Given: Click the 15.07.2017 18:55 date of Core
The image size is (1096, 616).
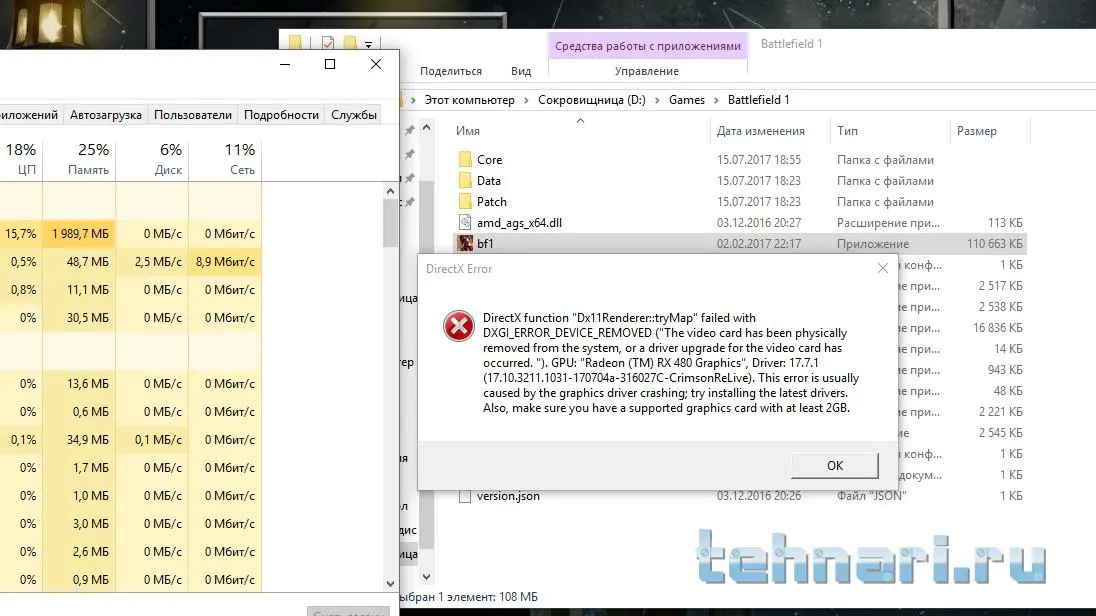Looking at the screenshot, I should (758, 159).
